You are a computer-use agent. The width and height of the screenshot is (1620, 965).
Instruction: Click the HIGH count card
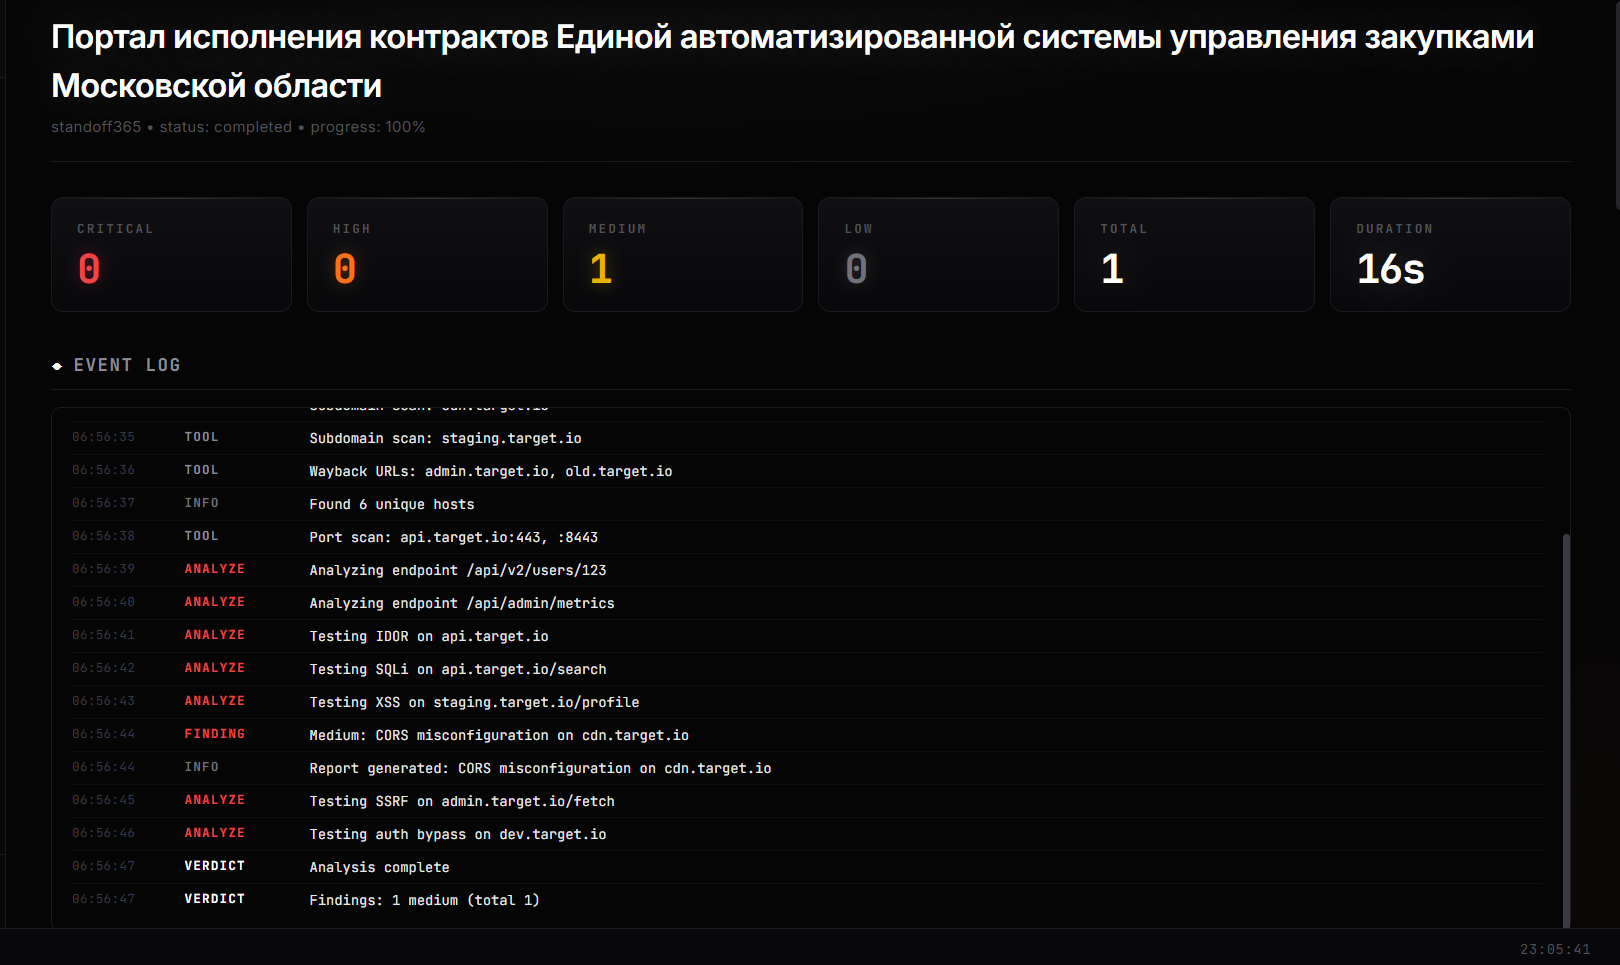pyautogui.click(x=427, y=254)
